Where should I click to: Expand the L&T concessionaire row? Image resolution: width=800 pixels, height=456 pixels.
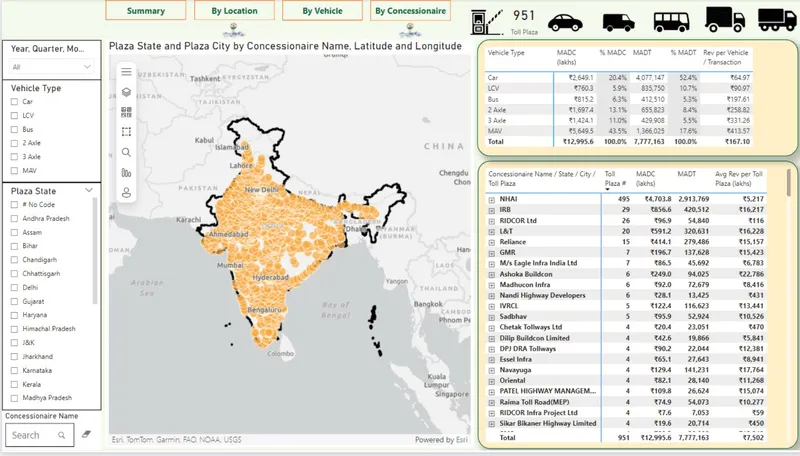pyautogui.click(x=491, y=232)
